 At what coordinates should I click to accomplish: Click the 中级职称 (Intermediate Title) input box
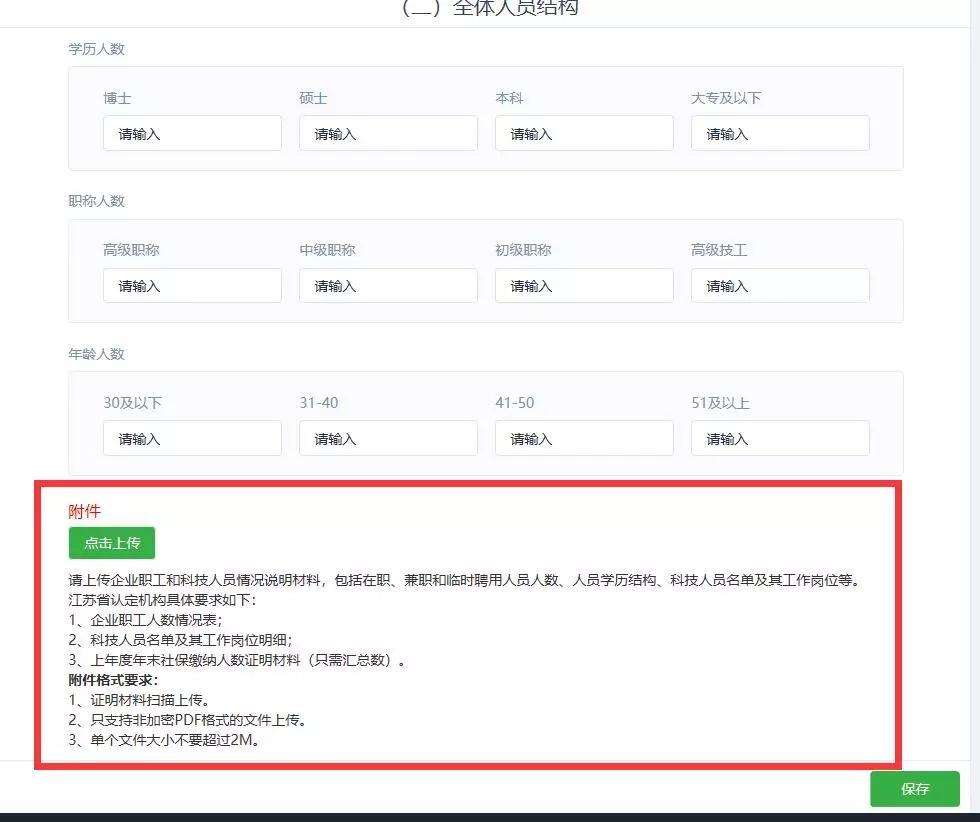[x=388, y=285]
